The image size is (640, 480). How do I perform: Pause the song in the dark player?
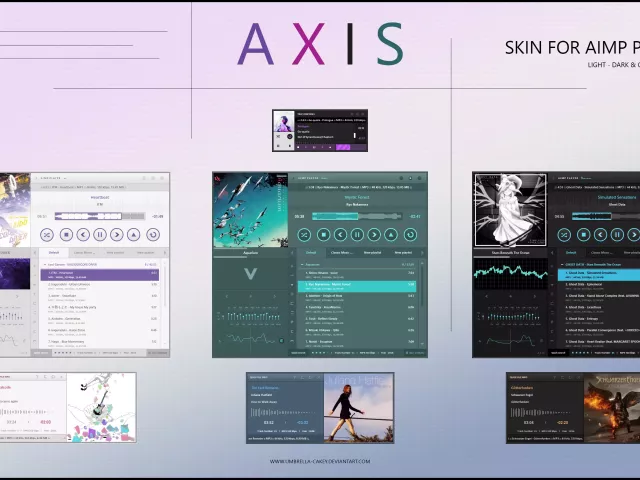click(617, 235)
